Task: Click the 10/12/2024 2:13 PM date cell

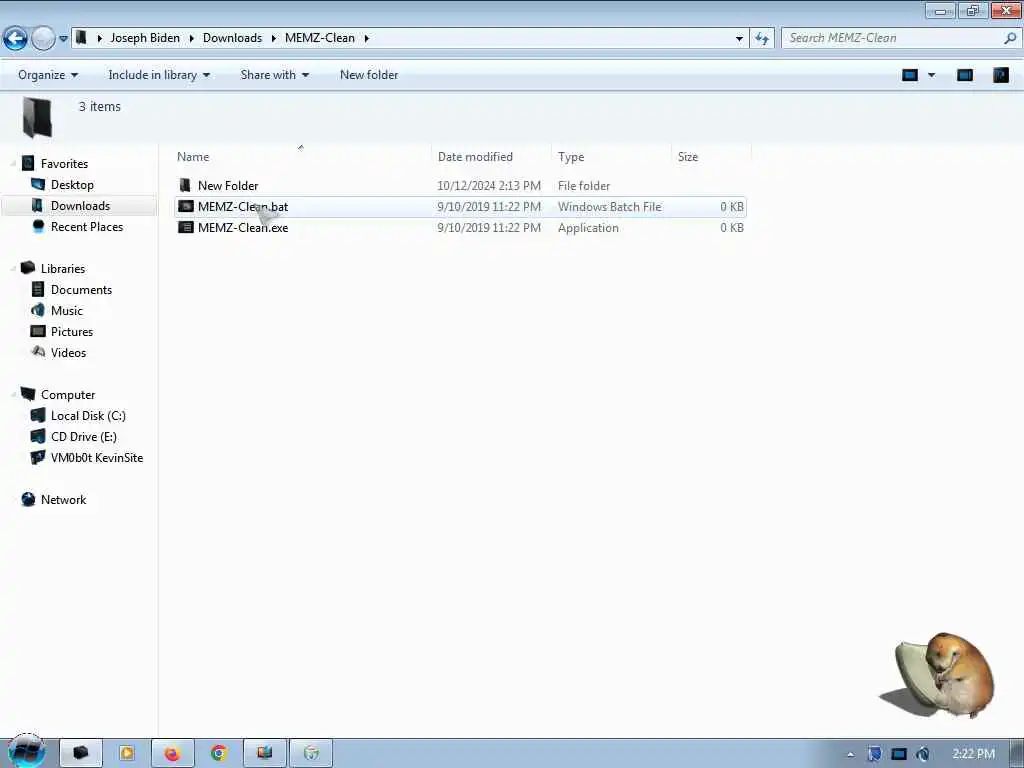Action: 488,185
